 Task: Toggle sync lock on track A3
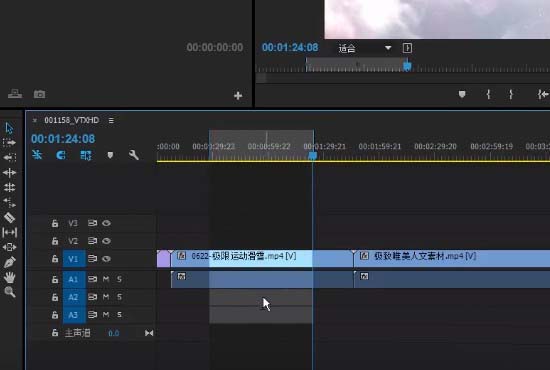pos(92,315)
